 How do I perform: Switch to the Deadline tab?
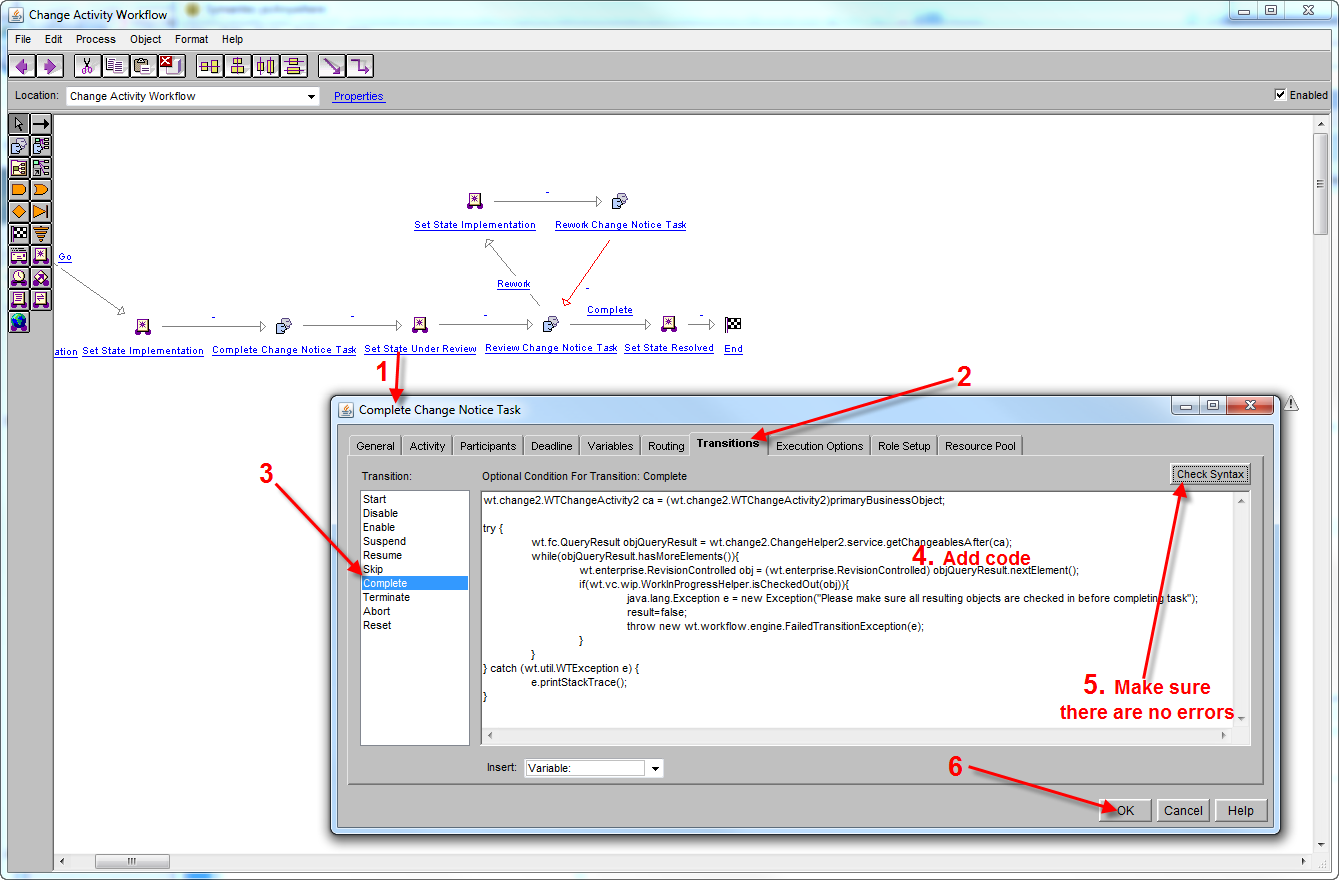(552, 446)
